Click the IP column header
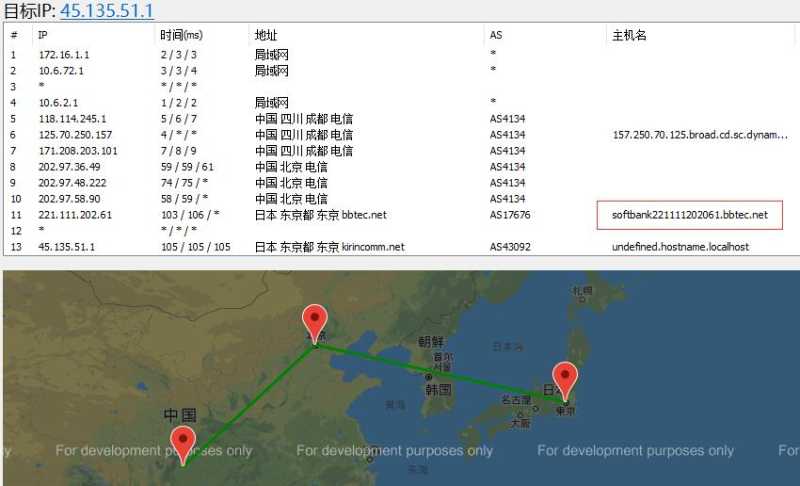Screen dimensions: 800x486 pos(43,35)
